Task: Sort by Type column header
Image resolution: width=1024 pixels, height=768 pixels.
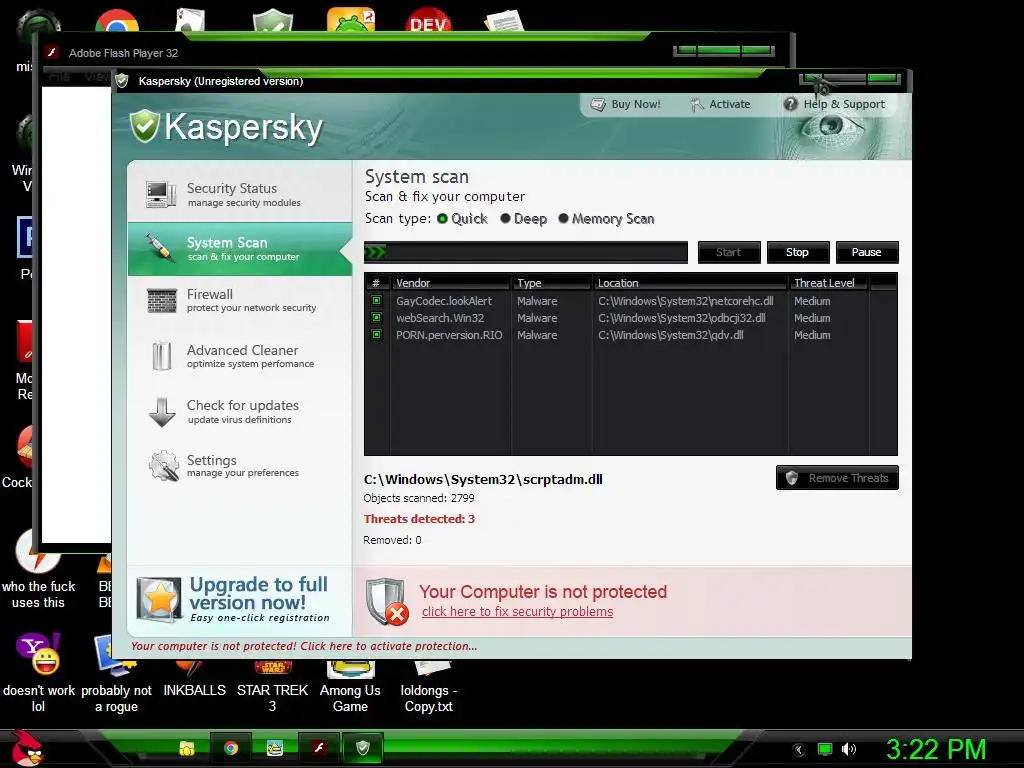Action: coord(552,283)
